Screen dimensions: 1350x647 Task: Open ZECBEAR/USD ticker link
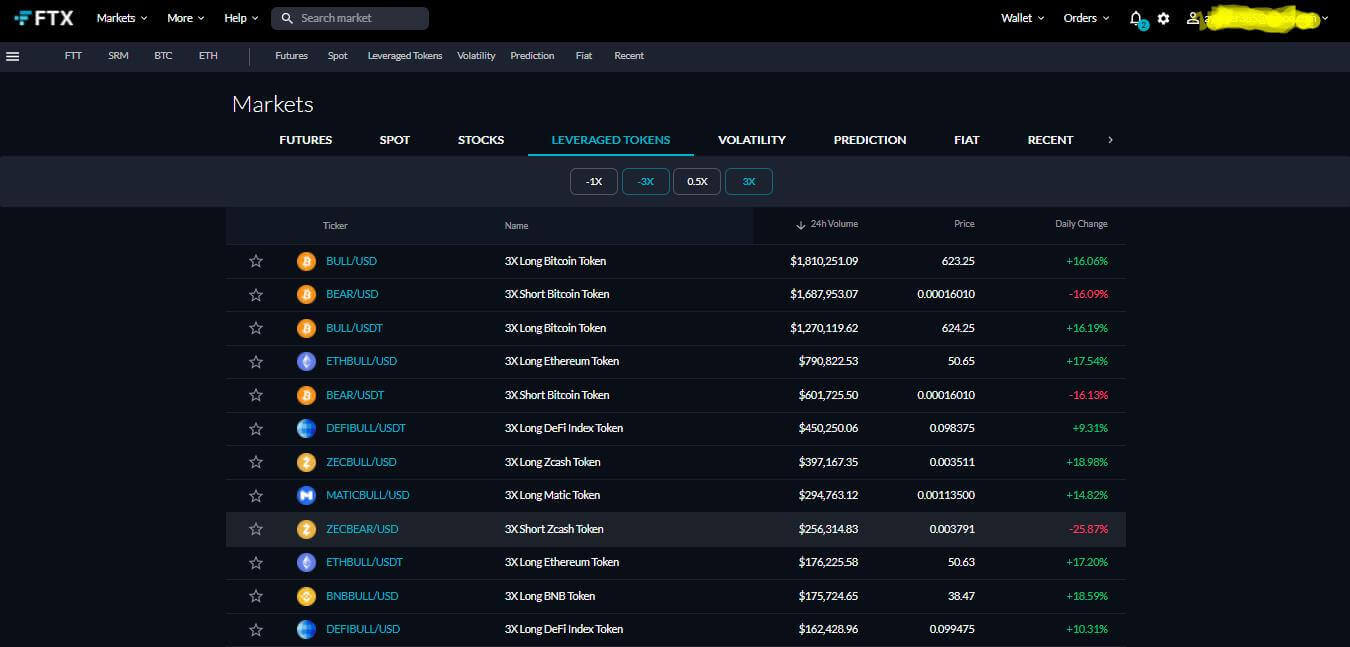point(362,529)
